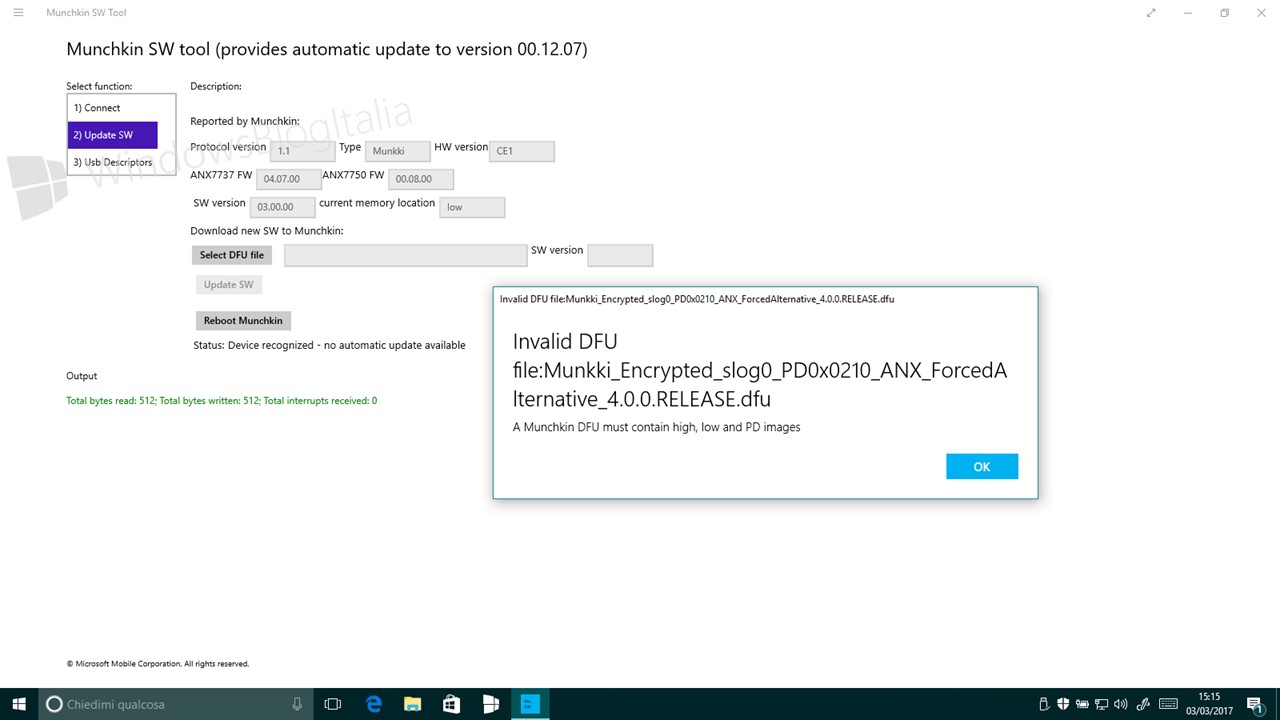Screen dimensions: 1280x720
Task: Click the '© Microsoft Mobile Corporation' copyright text
Action: (x=158, y=664)
